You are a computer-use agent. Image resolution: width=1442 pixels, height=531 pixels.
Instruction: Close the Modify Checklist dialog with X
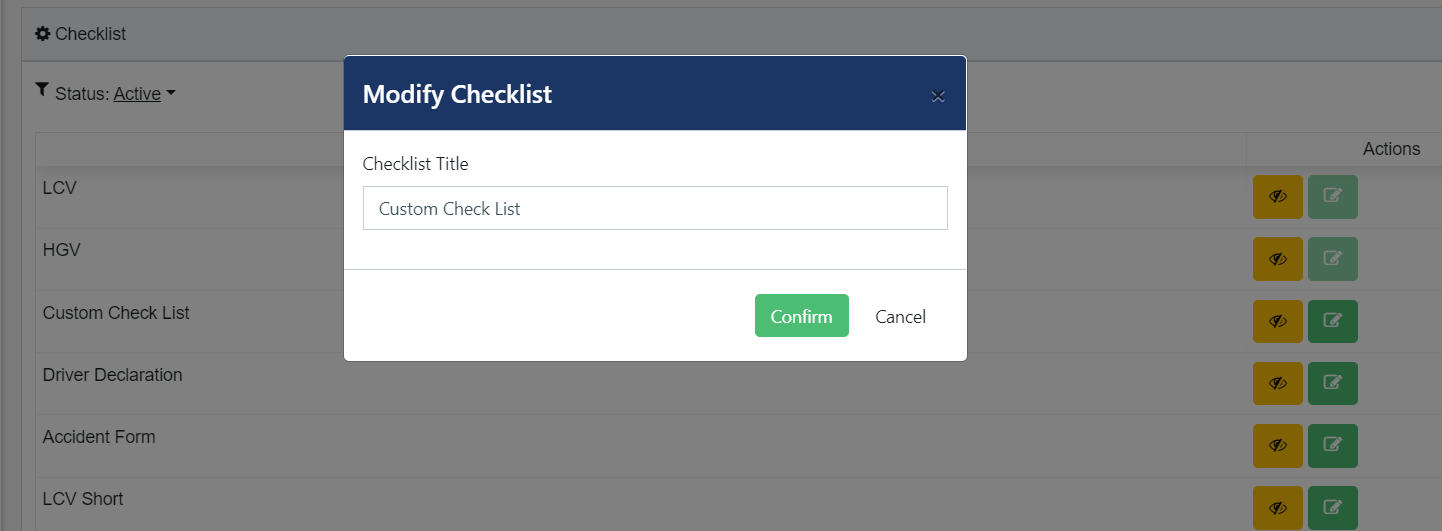(938, 96)
